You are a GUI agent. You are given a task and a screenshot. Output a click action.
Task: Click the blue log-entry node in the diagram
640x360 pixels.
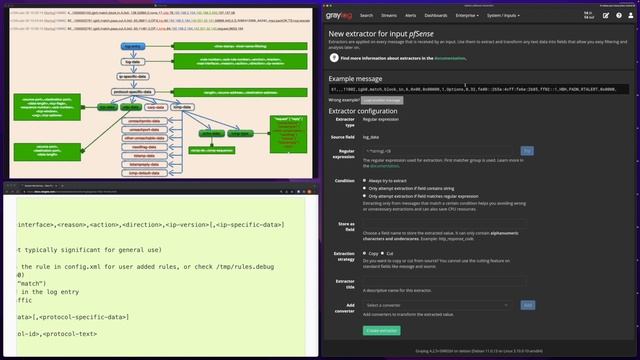point(133,46)
